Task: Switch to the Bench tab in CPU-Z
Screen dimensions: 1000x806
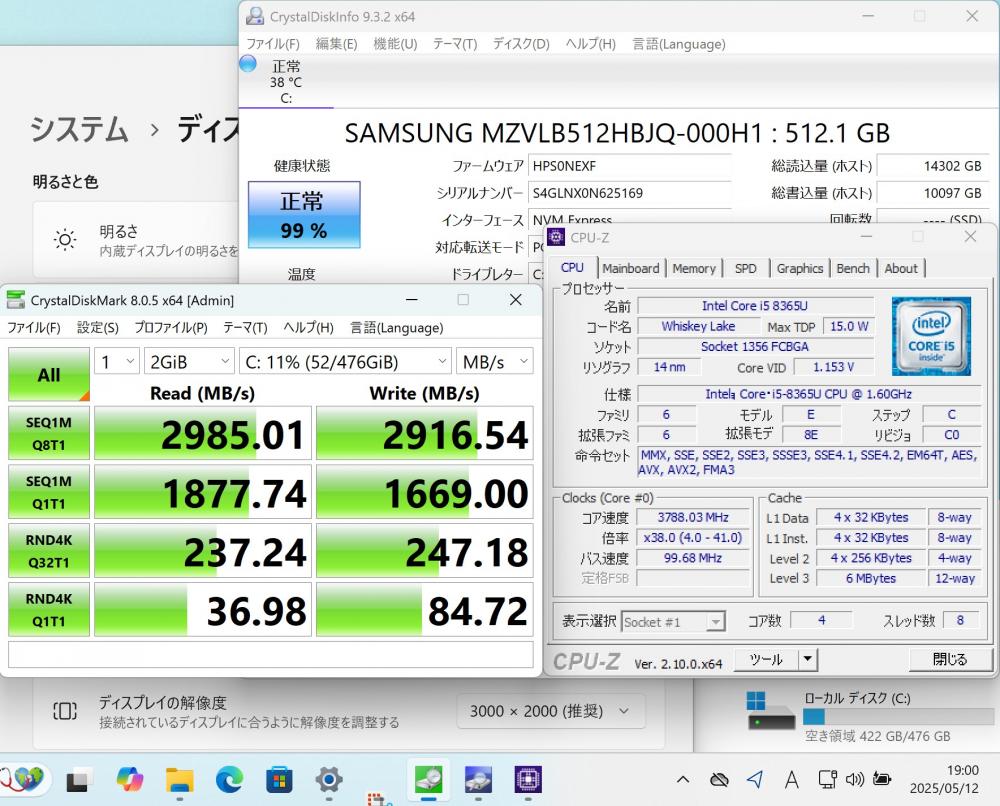Action: pyautogui.click(x=853, y=268)
